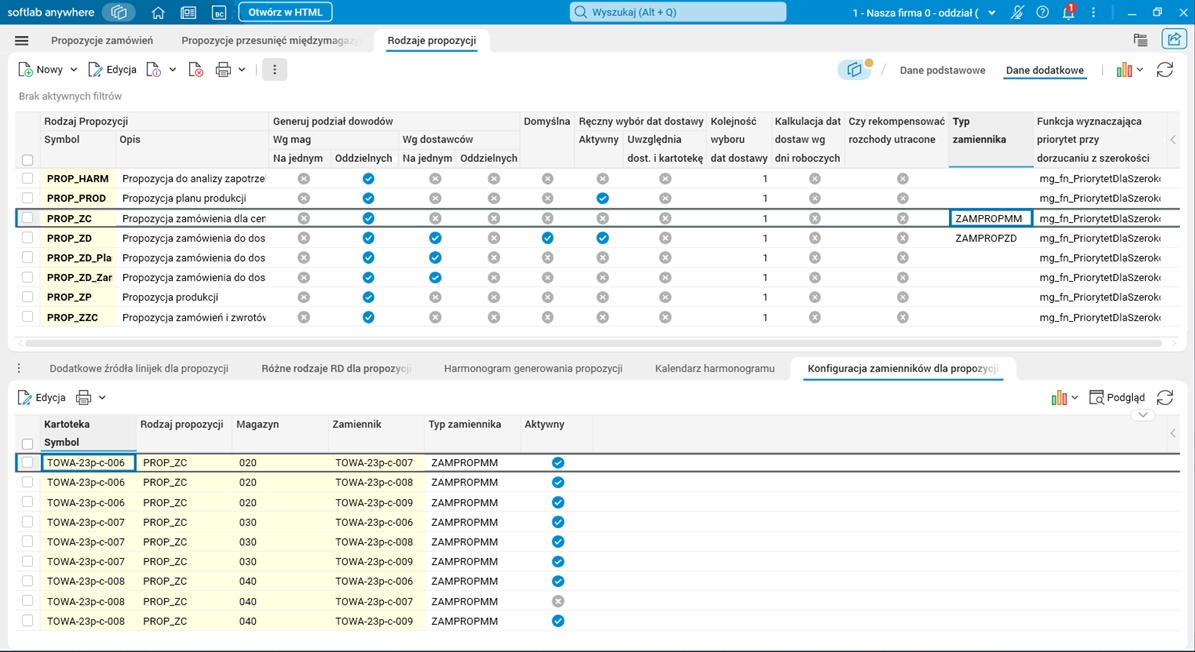
Task: Switch to the Dane podstawowe view
Action: click(942, 70)
